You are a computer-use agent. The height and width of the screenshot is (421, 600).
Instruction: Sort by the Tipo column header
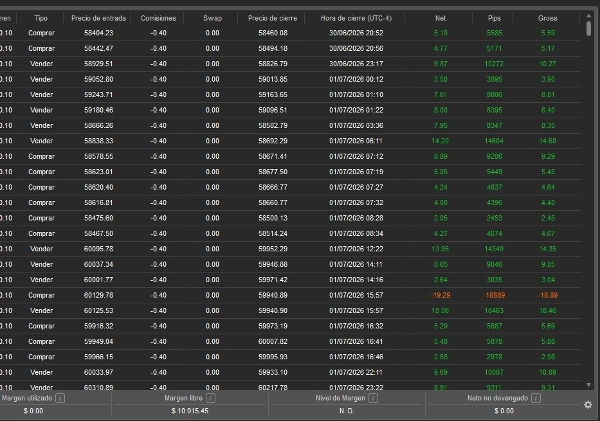tap(41, 18)
